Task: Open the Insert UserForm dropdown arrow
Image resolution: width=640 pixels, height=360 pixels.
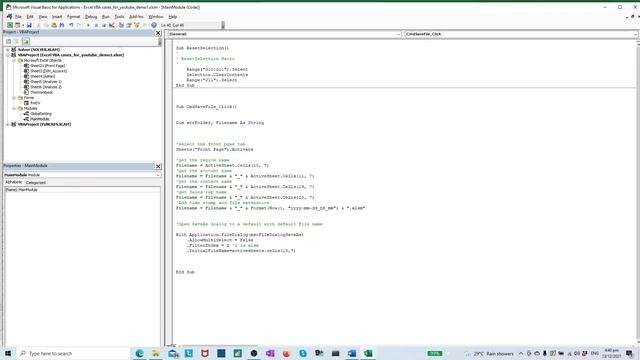Action: (23, 25)
